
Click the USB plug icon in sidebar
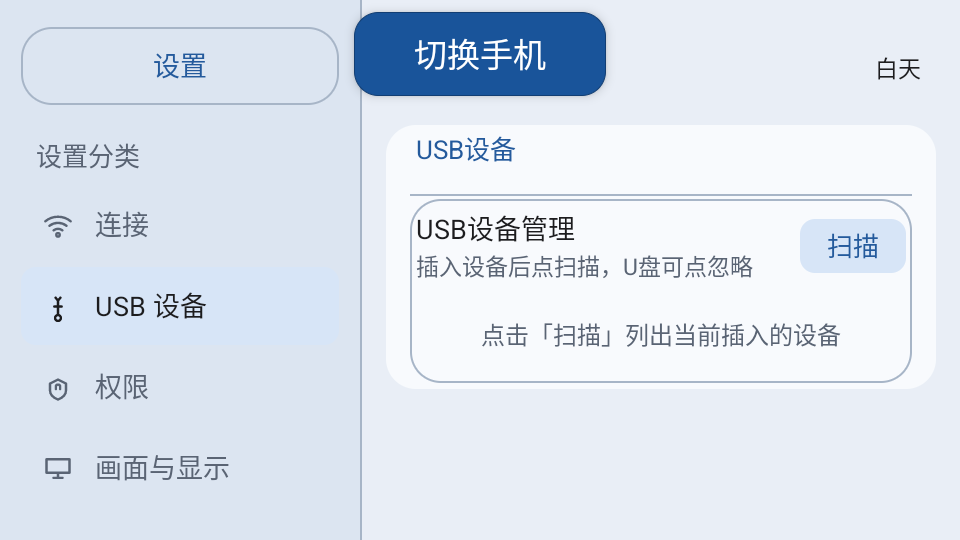click(58, 309)
